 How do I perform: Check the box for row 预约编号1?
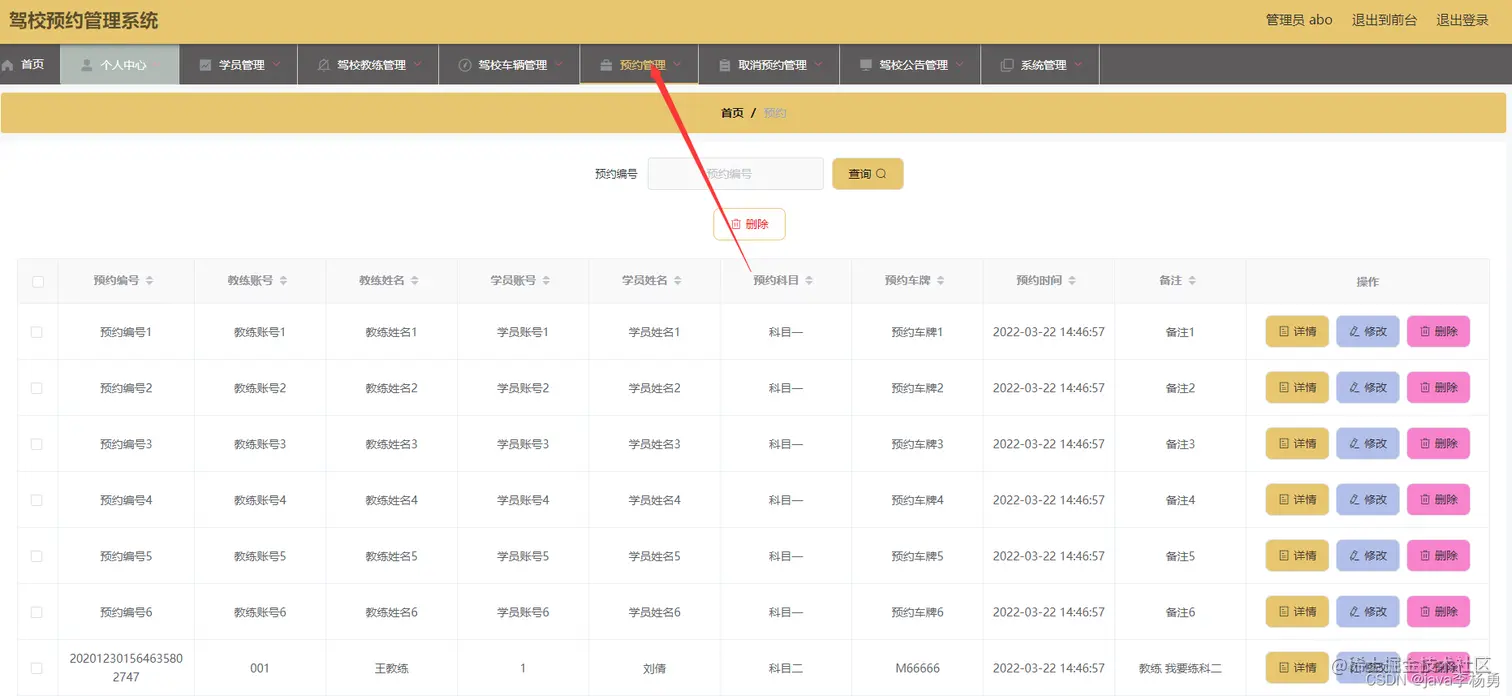37,332
